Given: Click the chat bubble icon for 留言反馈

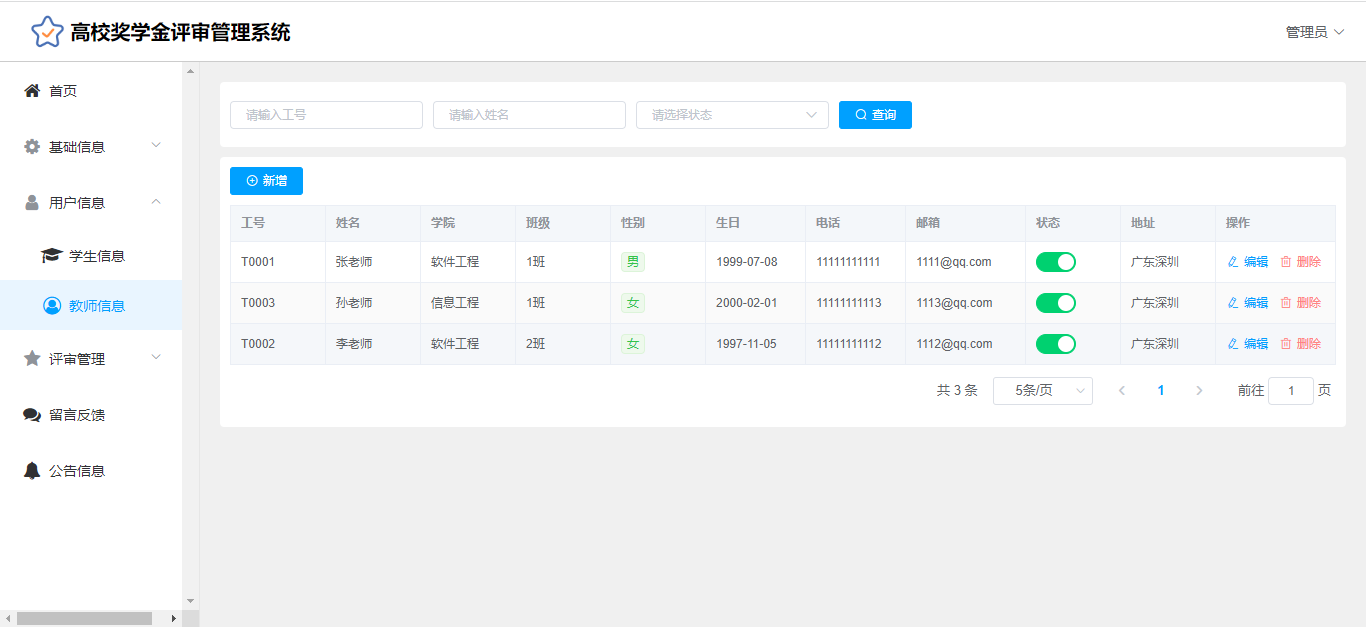Looking at the screenshot, I should 32,415.
